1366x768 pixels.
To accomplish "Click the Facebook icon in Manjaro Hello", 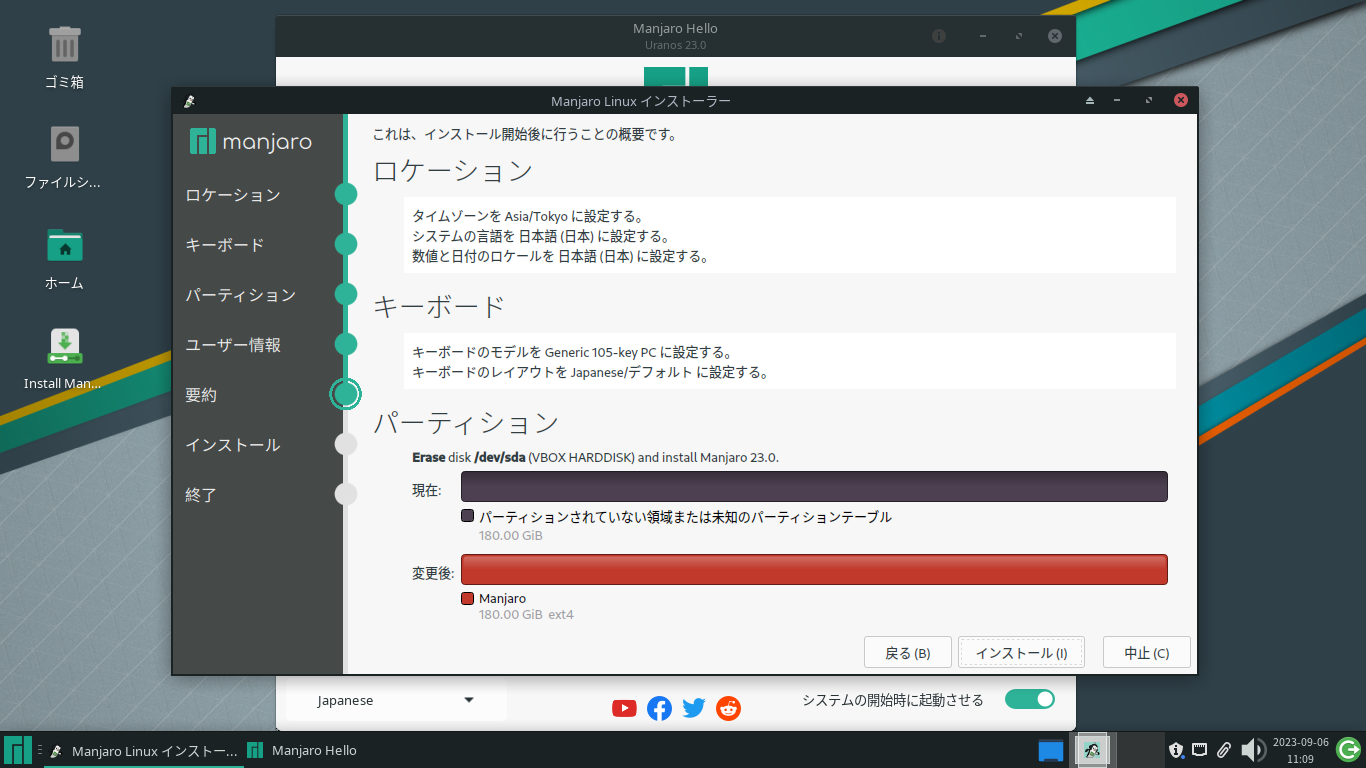I will coord(659,708).
